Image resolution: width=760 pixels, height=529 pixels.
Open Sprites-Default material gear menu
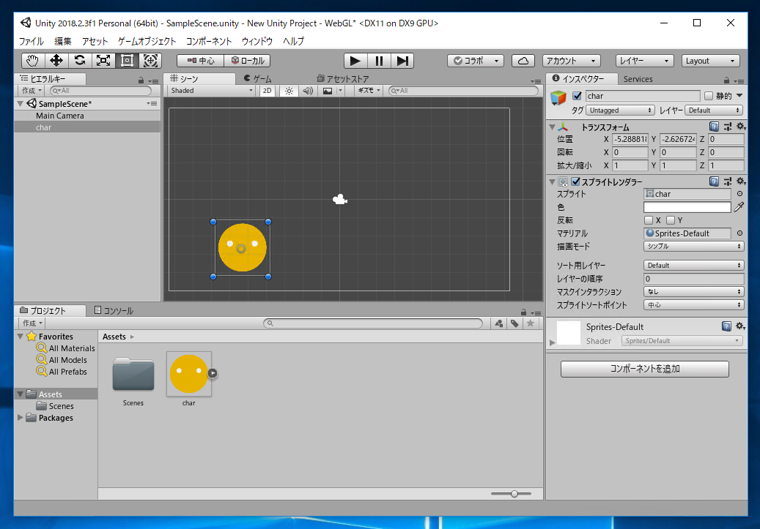[x=740, y=326]
